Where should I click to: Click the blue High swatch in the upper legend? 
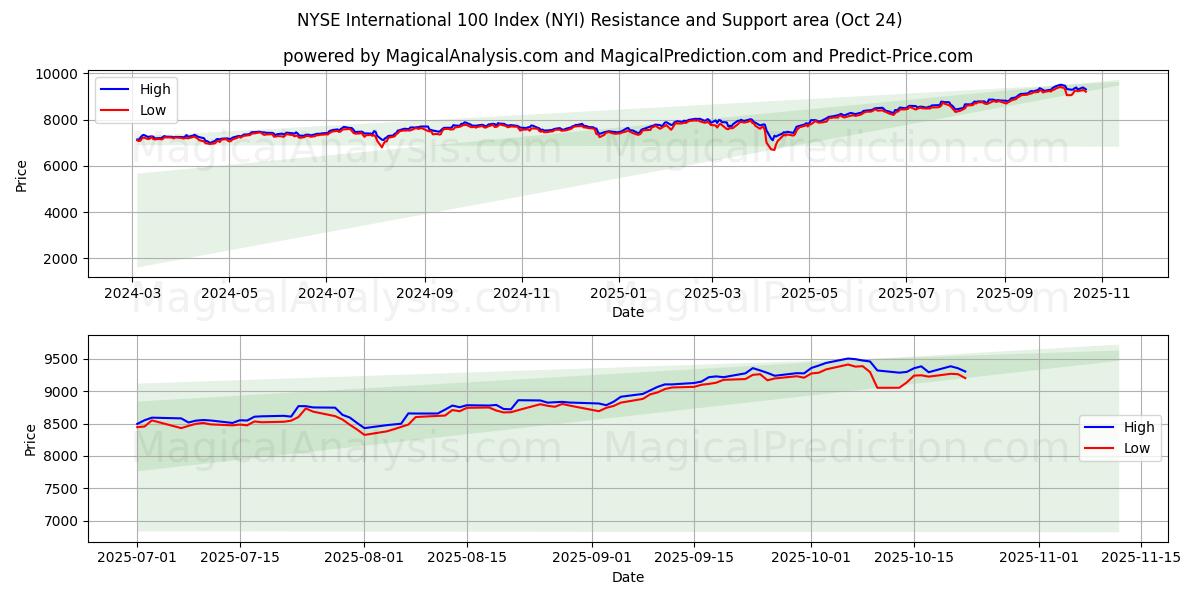(x=117, y=89)
